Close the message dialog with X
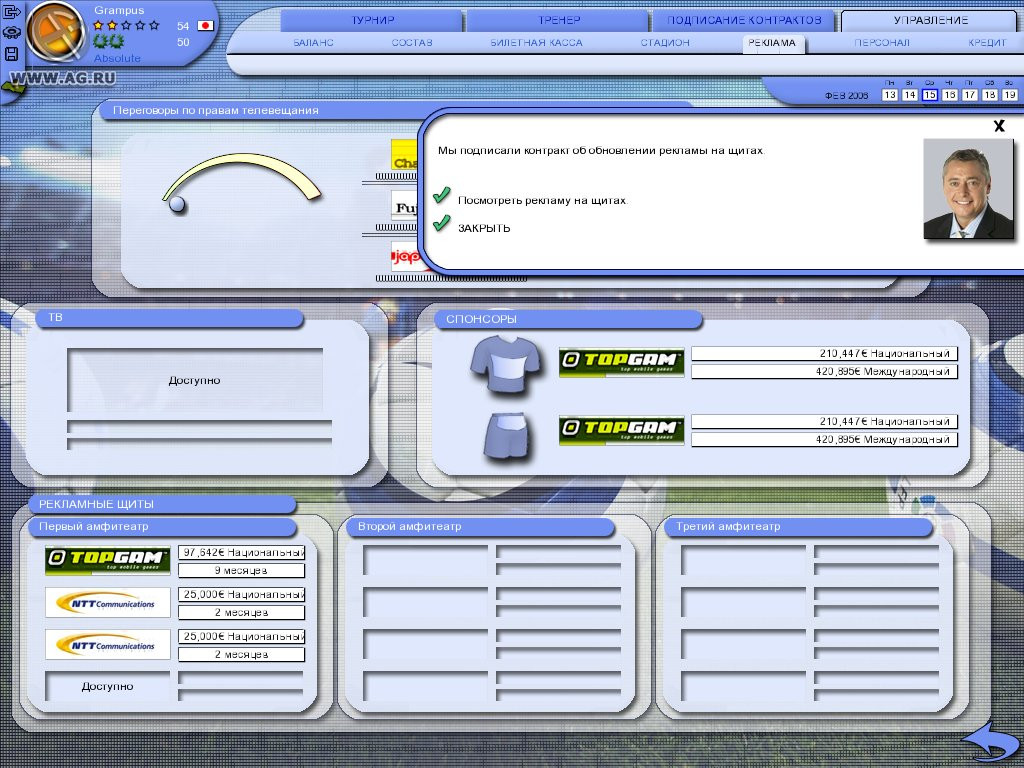The image size is (1024, 768). [x=999, y=126]
